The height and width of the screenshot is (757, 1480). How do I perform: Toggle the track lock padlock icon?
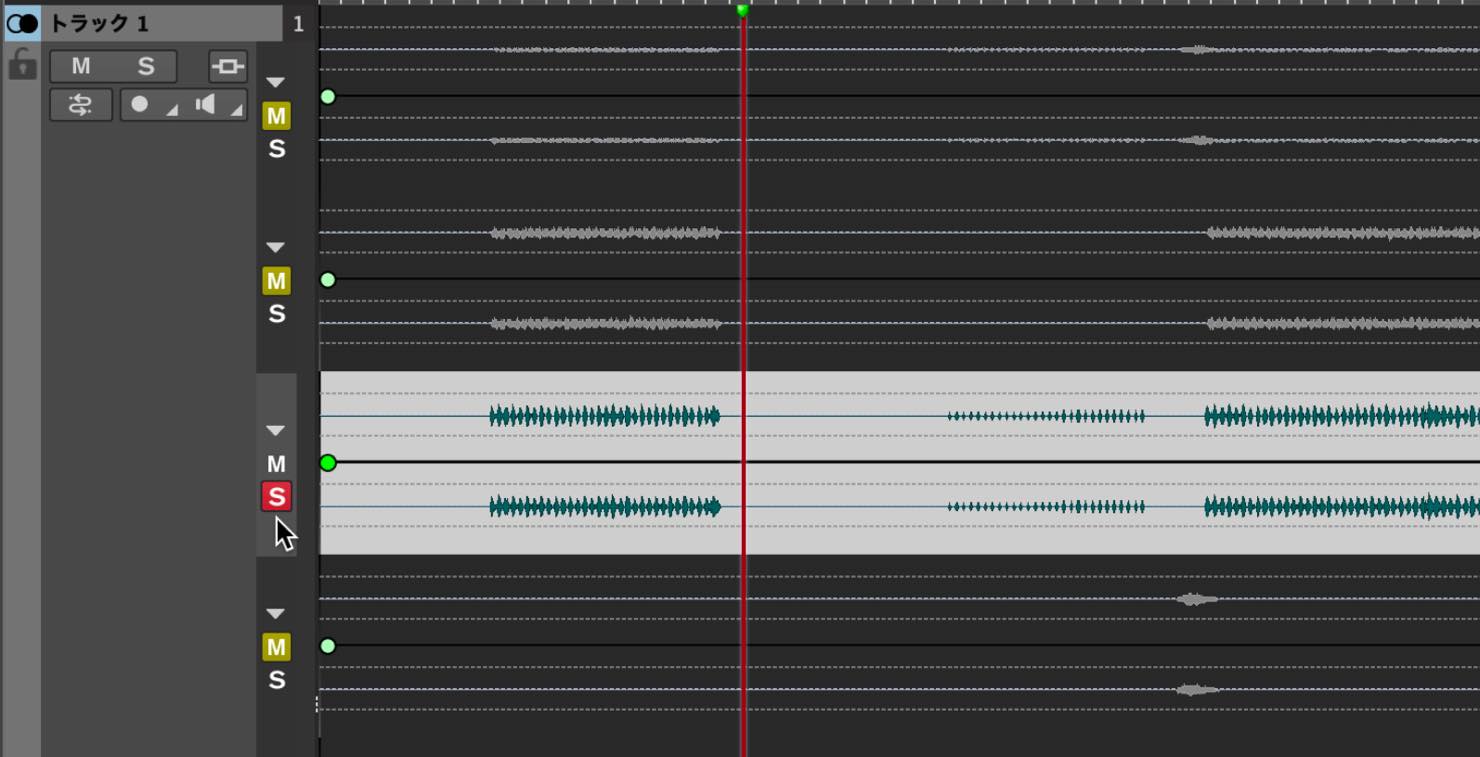[x=22, y=65]
